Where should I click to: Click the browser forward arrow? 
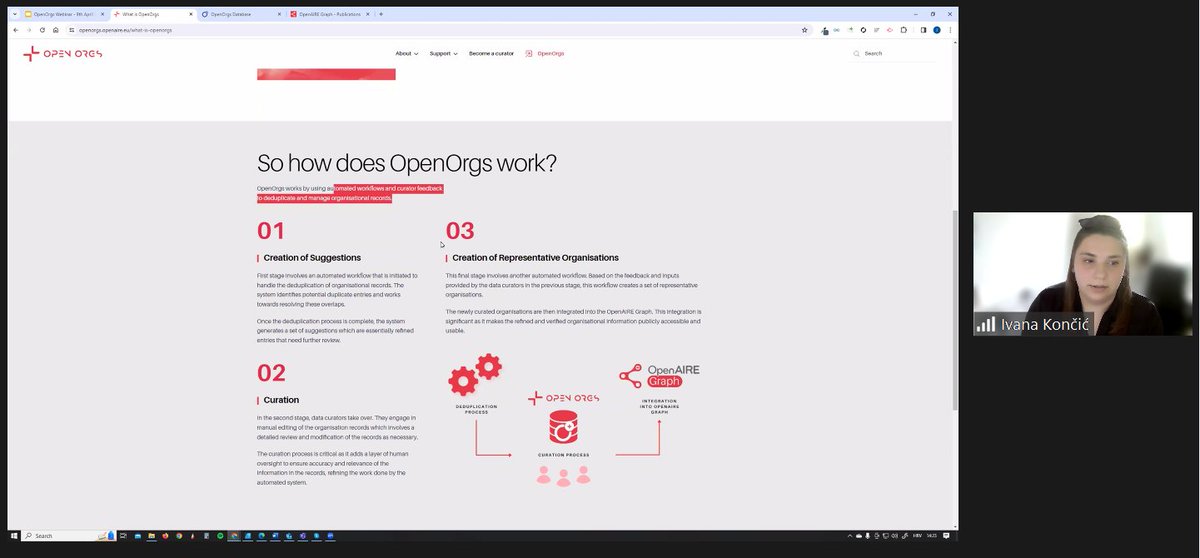pyautogui.click(x=29, y=30)
